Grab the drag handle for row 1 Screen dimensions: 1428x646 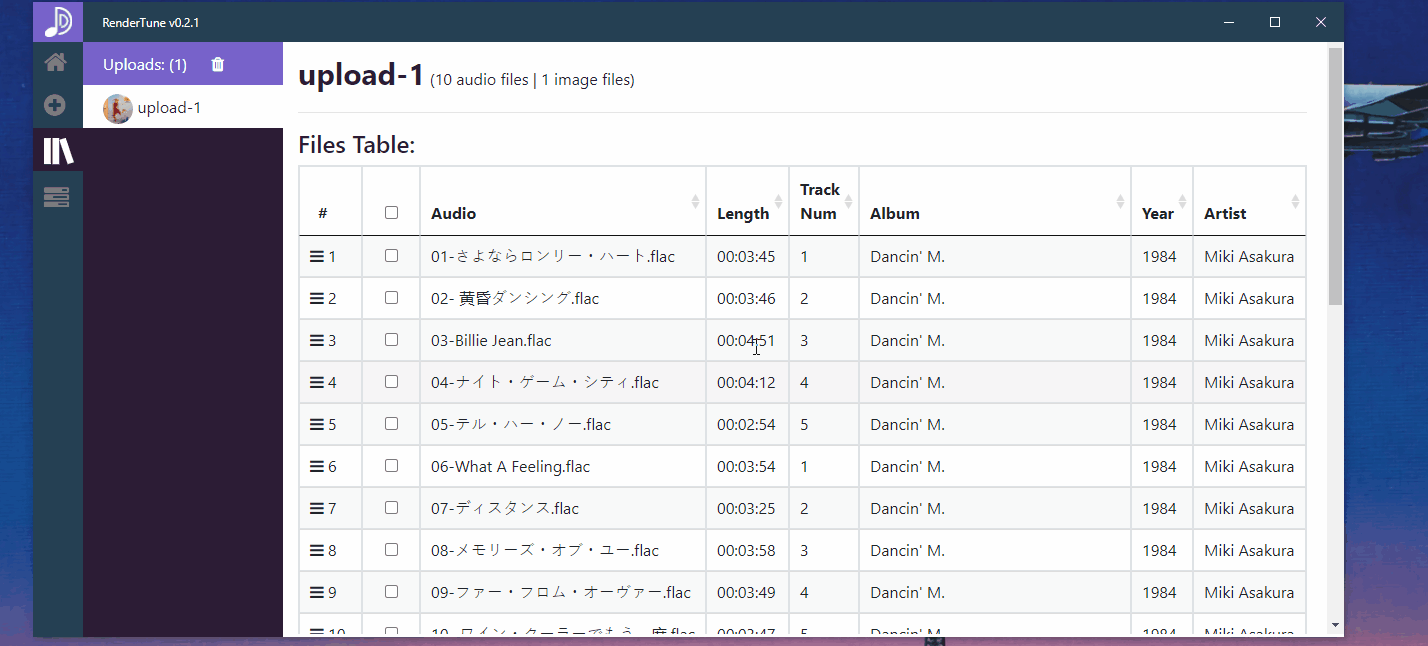point(316,256)
